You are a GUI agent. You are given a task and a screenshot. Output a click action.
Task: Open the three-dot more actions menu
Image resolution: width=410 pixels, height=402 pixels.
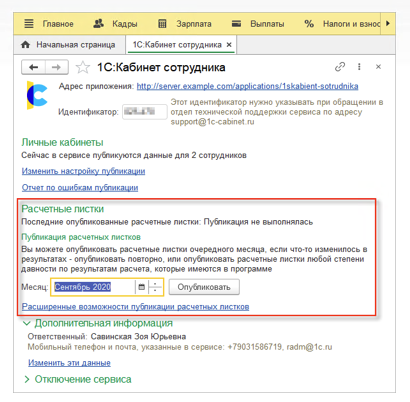point(359,67)
